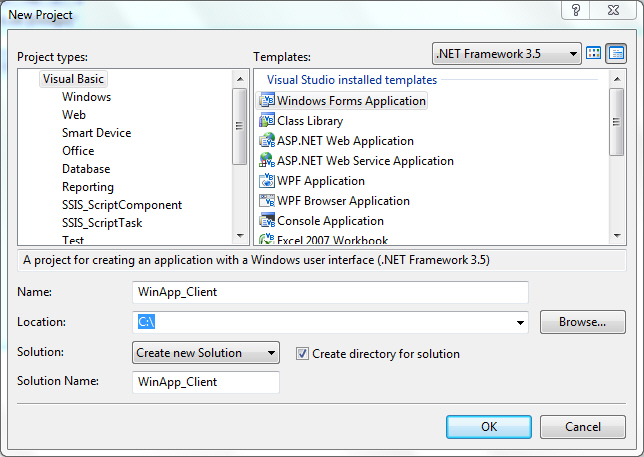This screenshot has height=457, width=644.
Task: Click Browse... to pick a location
Action: (583, 322)
